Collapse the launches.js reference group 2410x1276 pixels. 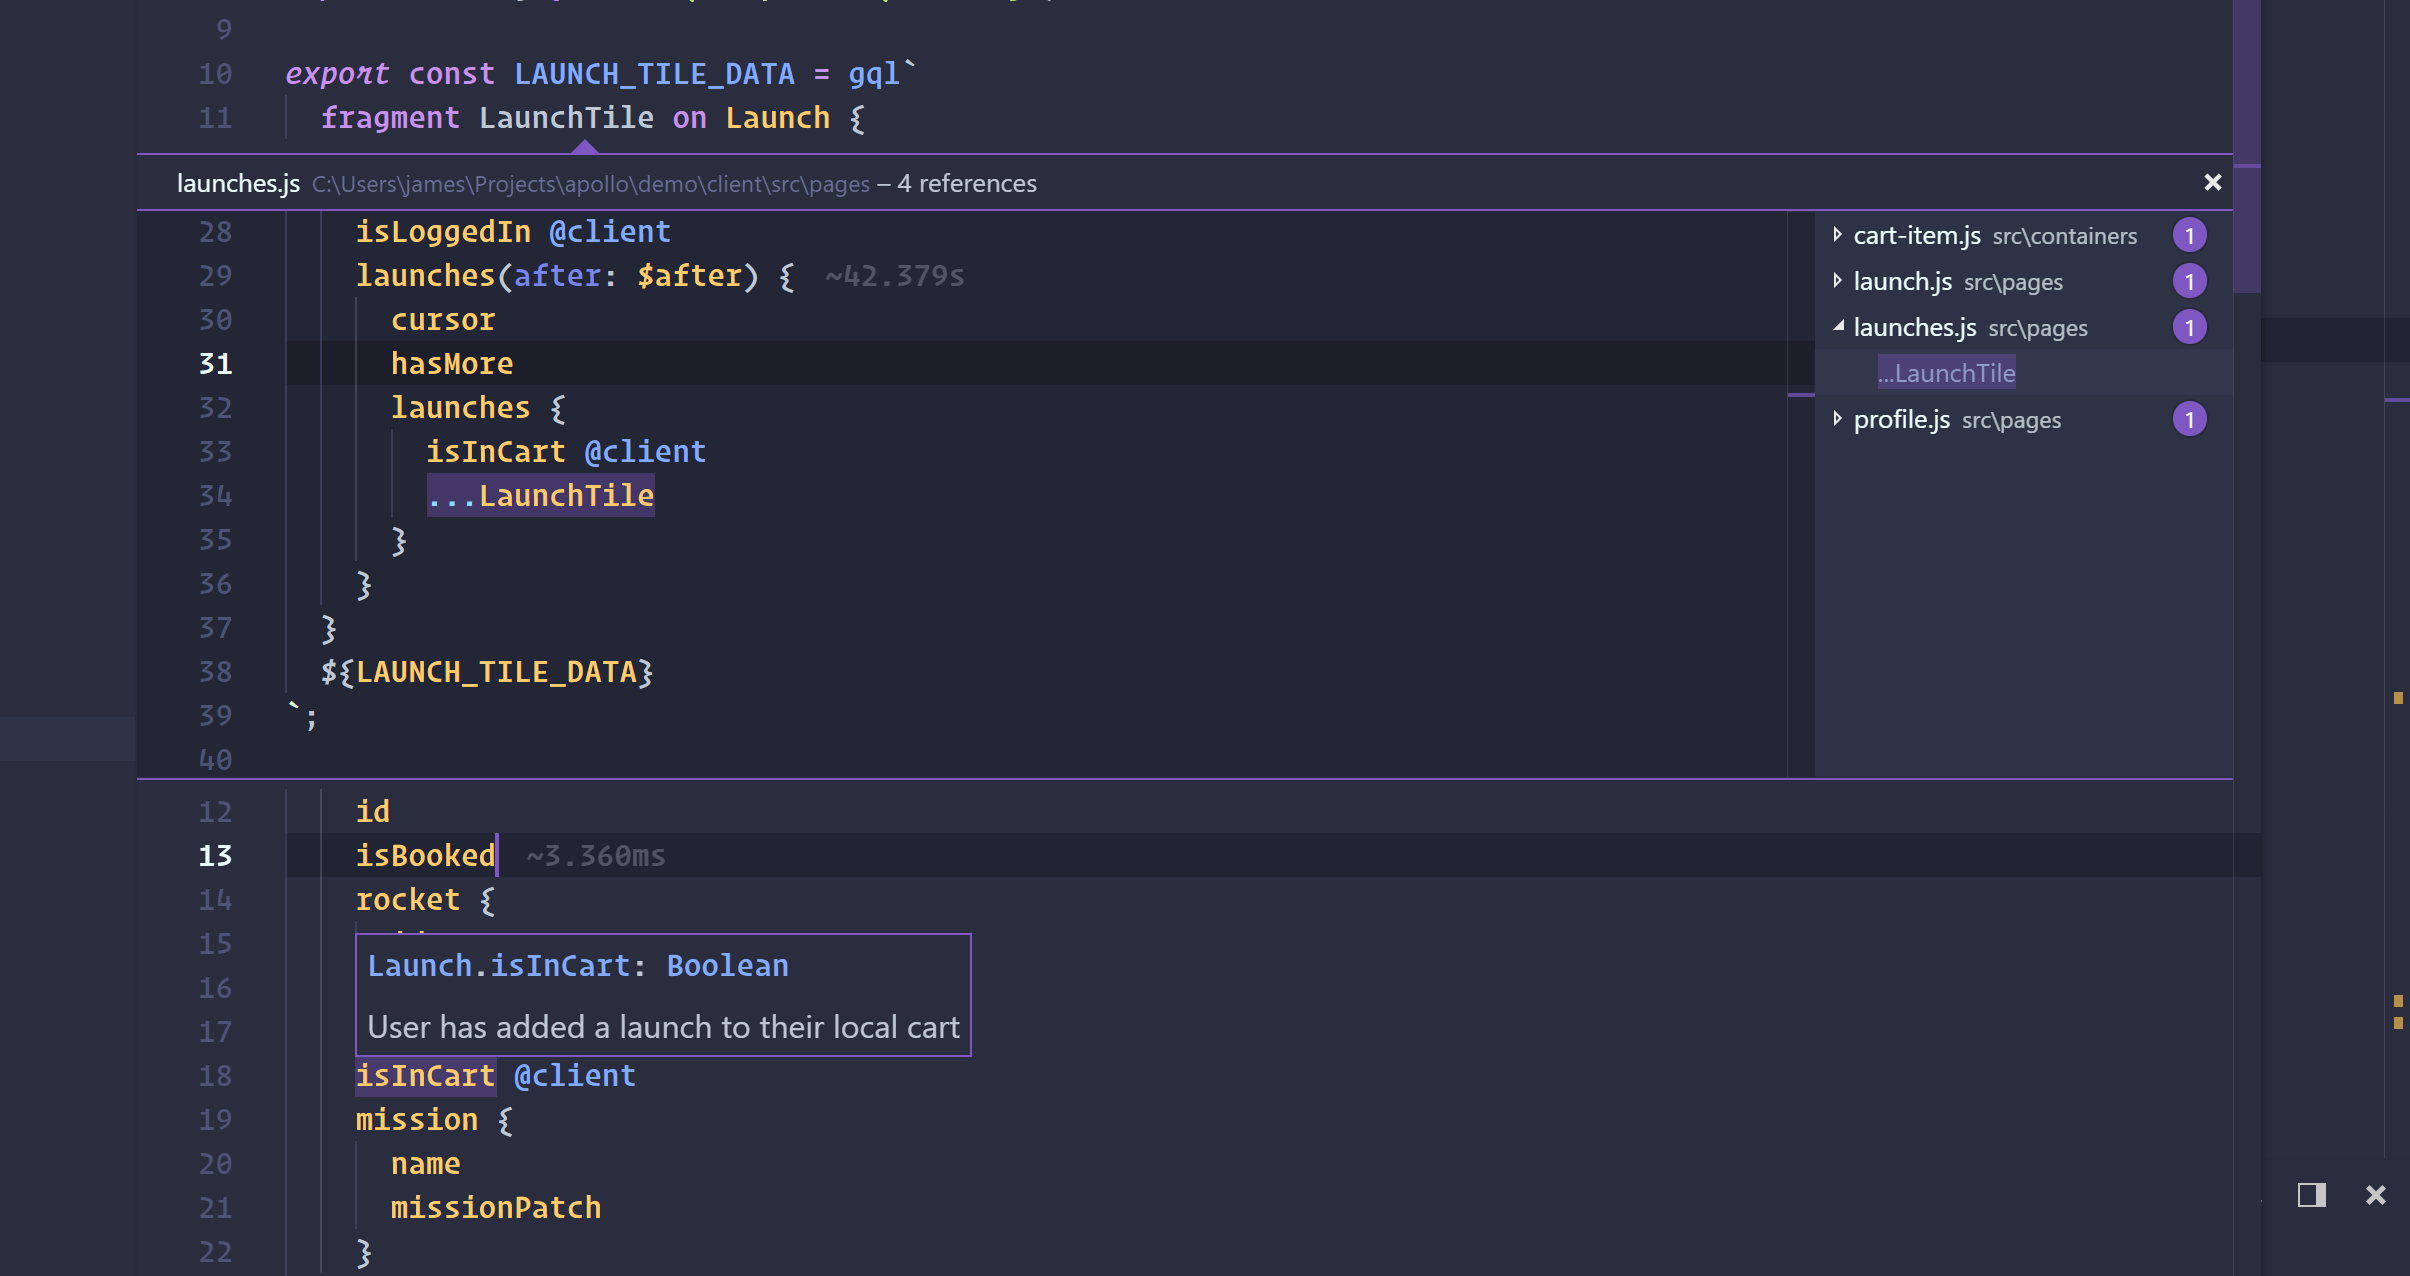(x=1837, y=327)
